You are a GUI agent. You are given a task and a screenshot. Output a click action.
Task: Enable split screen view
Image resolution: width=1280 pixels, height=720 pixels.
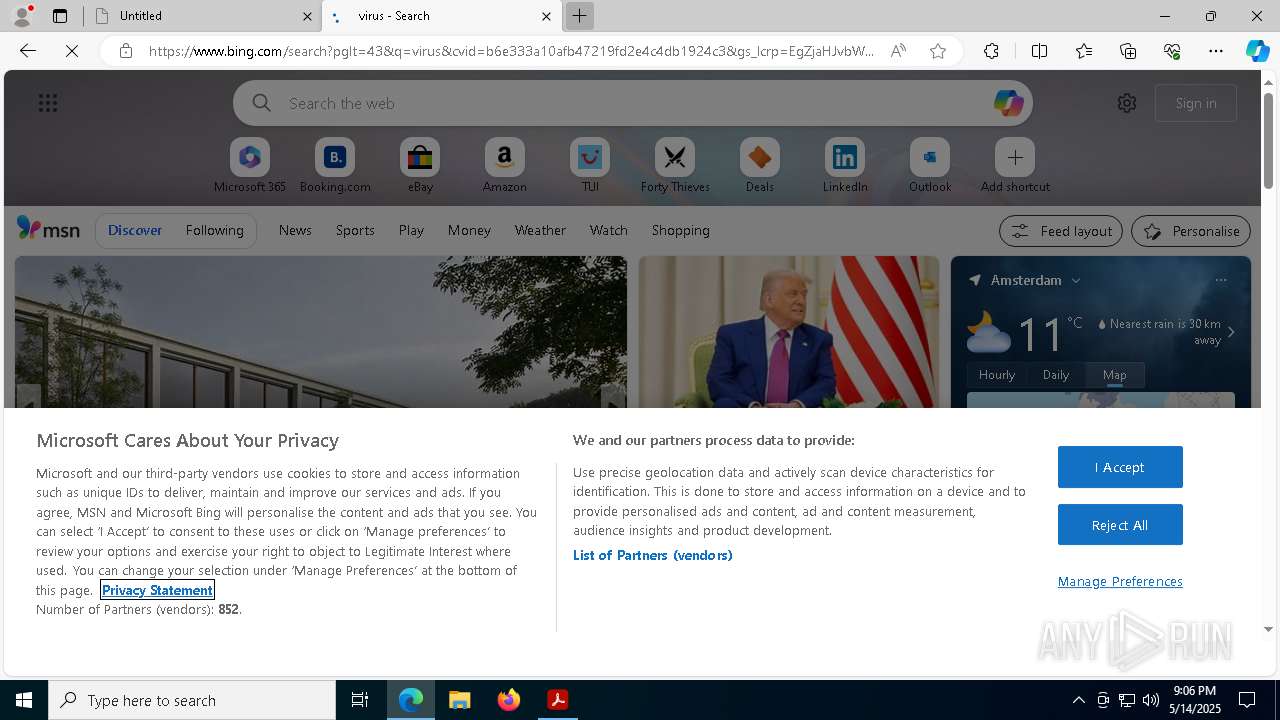1039,51
